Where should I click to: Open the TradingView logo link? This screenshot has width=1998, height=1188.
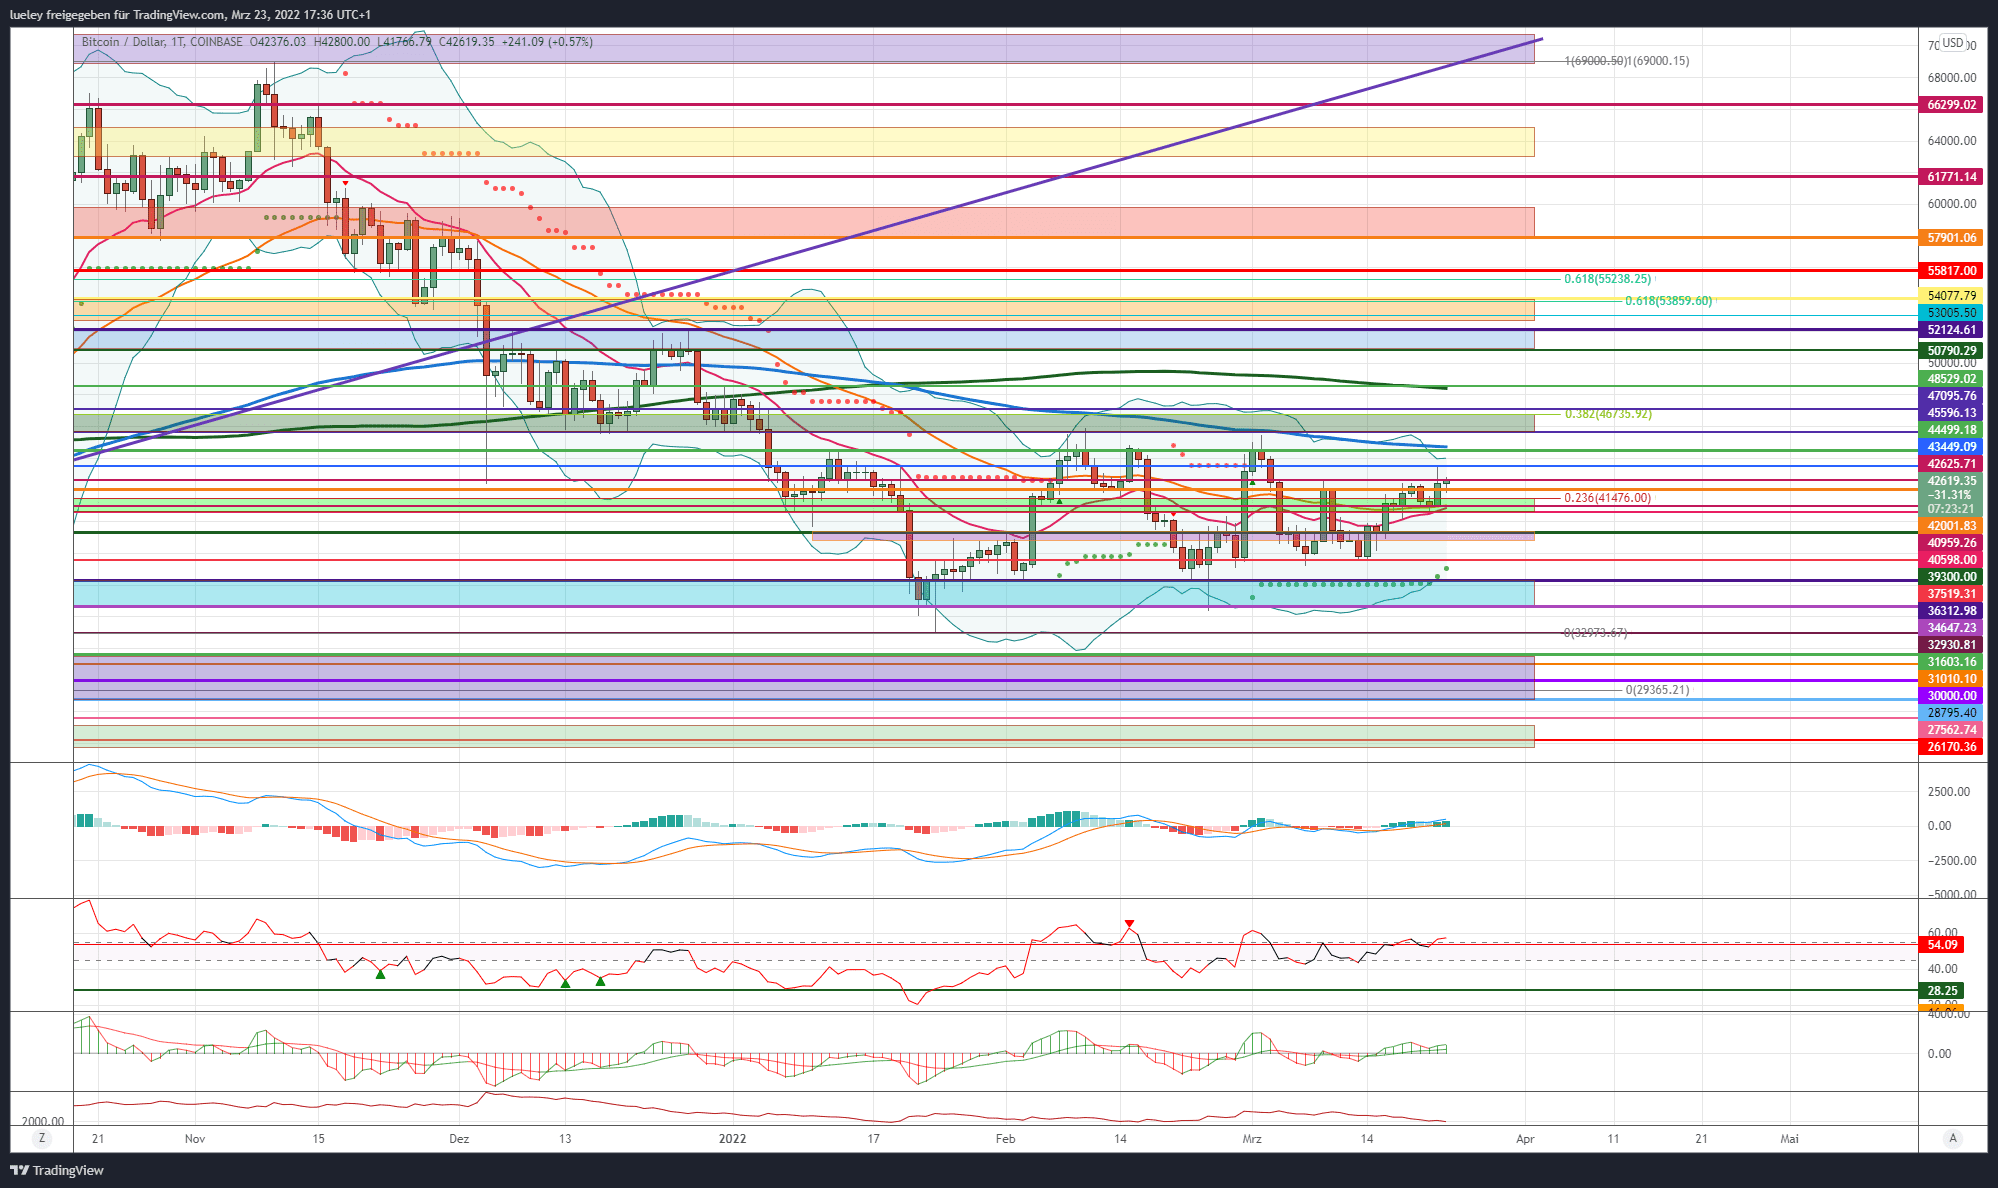(57, 1170)
